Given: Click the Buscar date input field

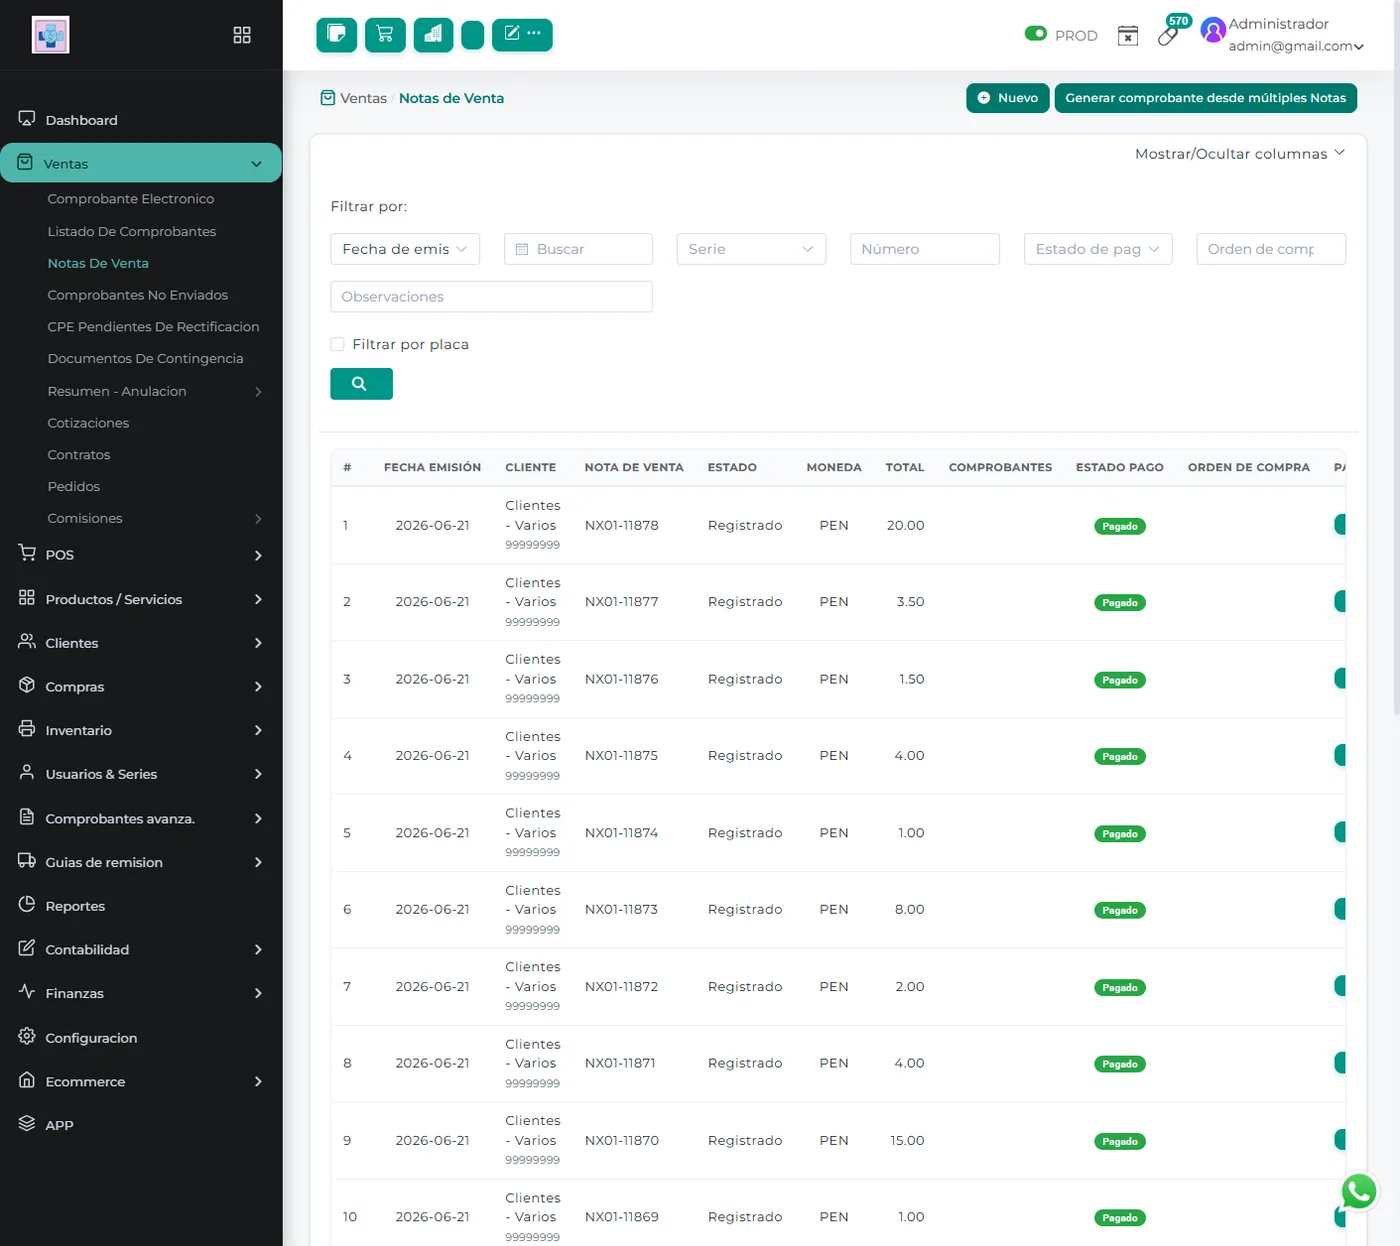Looking at the screenshot, I should pyautogui.click(x=578, y=249).
